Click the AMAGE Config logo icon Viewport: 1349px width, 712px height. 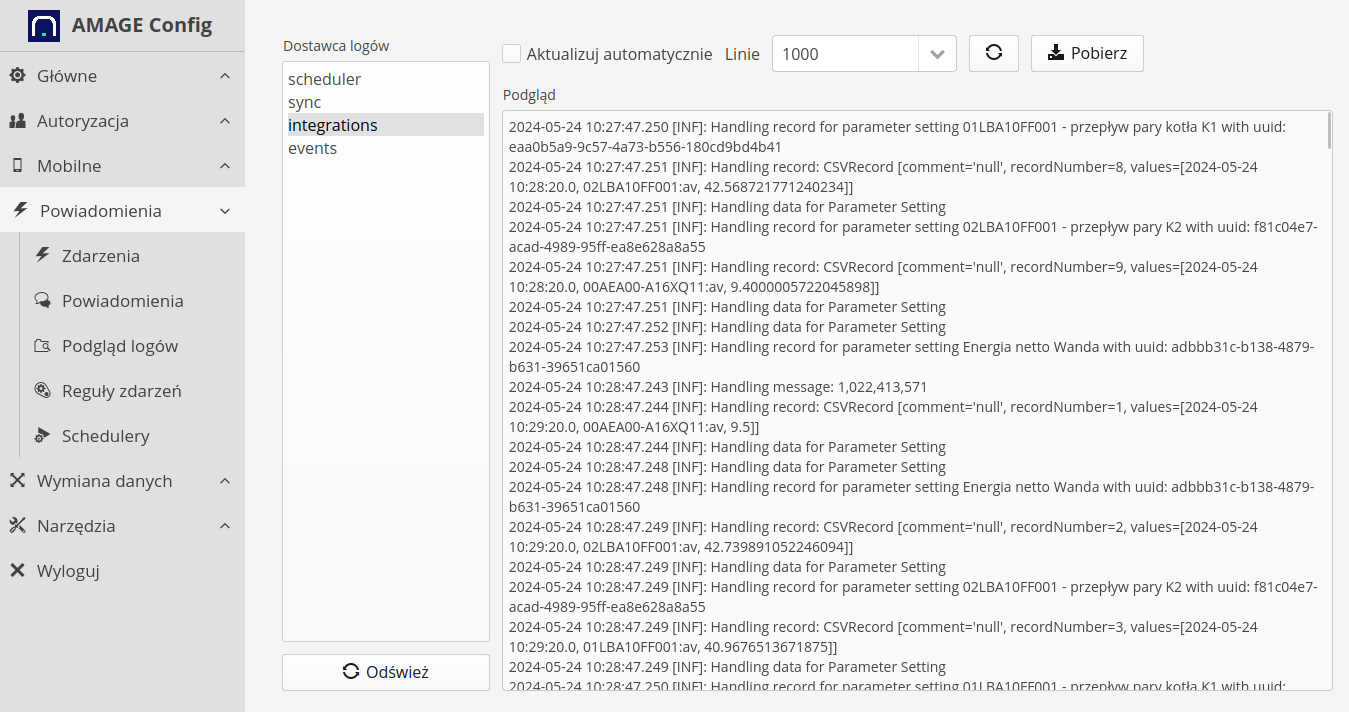(43, 26)
